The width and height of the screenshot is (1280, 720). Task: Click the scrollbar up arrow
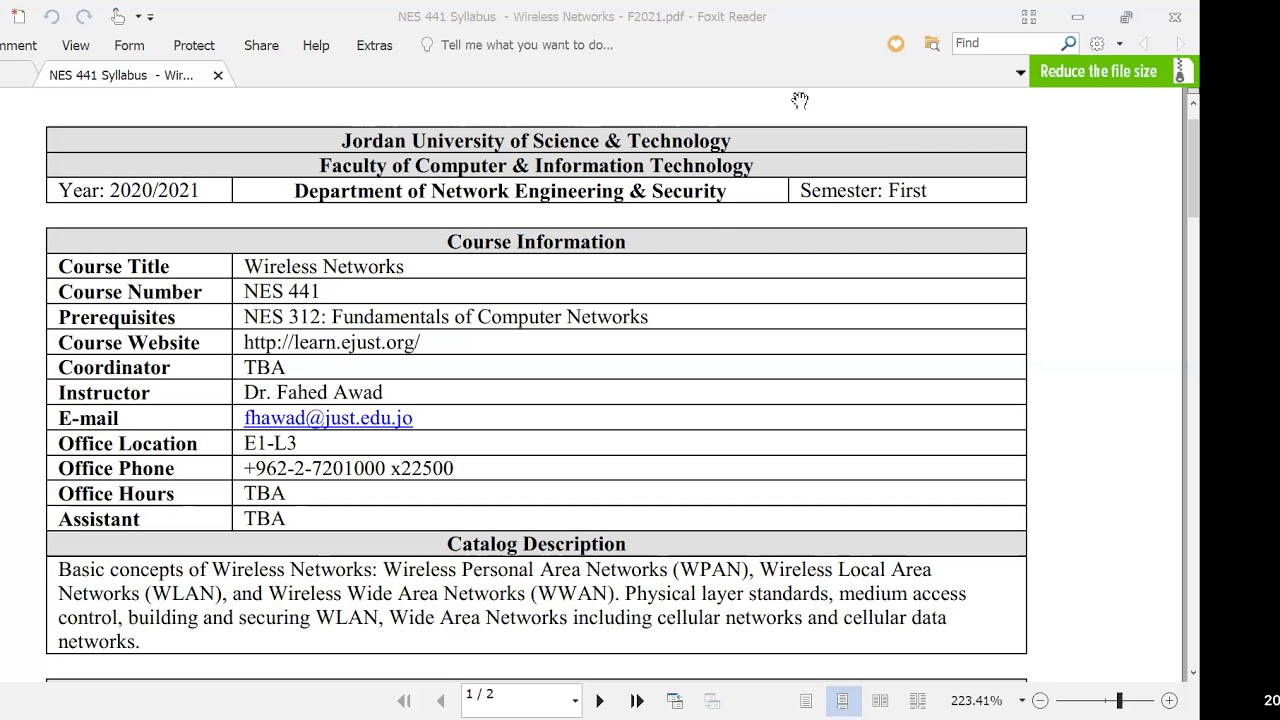click(x=1192, y=102)
